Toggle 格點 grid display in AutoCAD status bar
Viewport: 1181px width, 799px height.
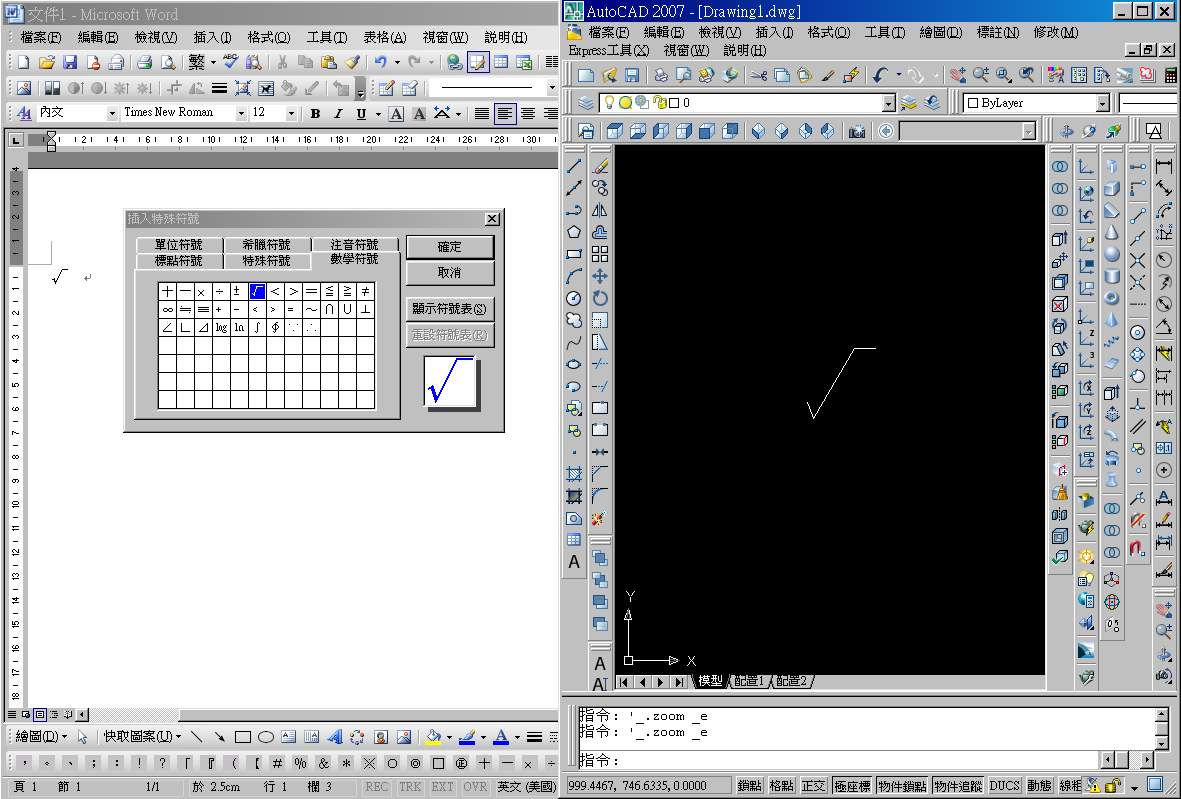[781, 786]
